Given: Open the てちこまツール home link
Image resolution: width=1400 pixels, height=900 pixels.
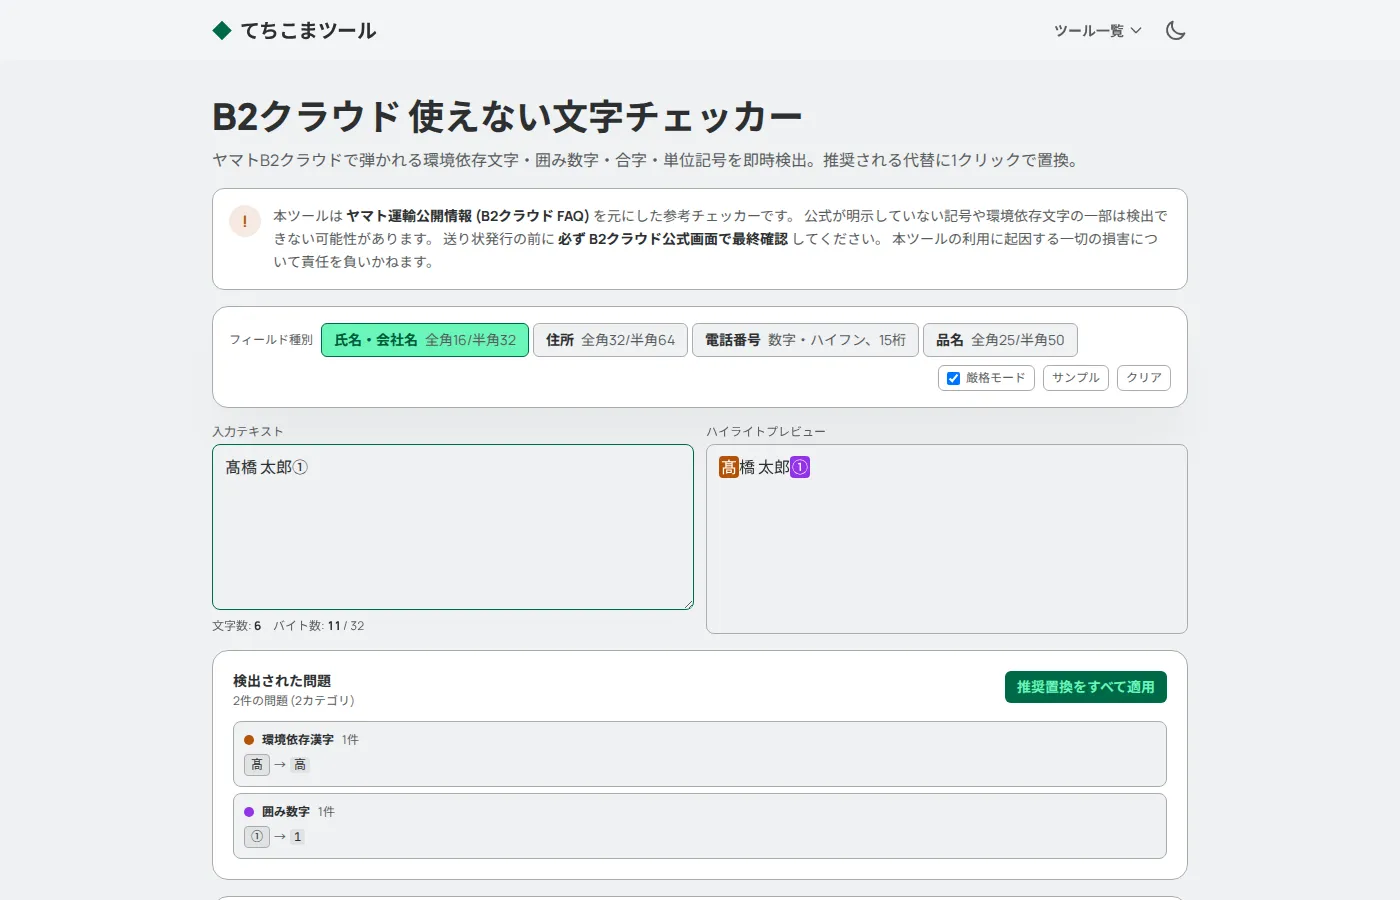Looking at the screenshot, I should click(295, 31).
